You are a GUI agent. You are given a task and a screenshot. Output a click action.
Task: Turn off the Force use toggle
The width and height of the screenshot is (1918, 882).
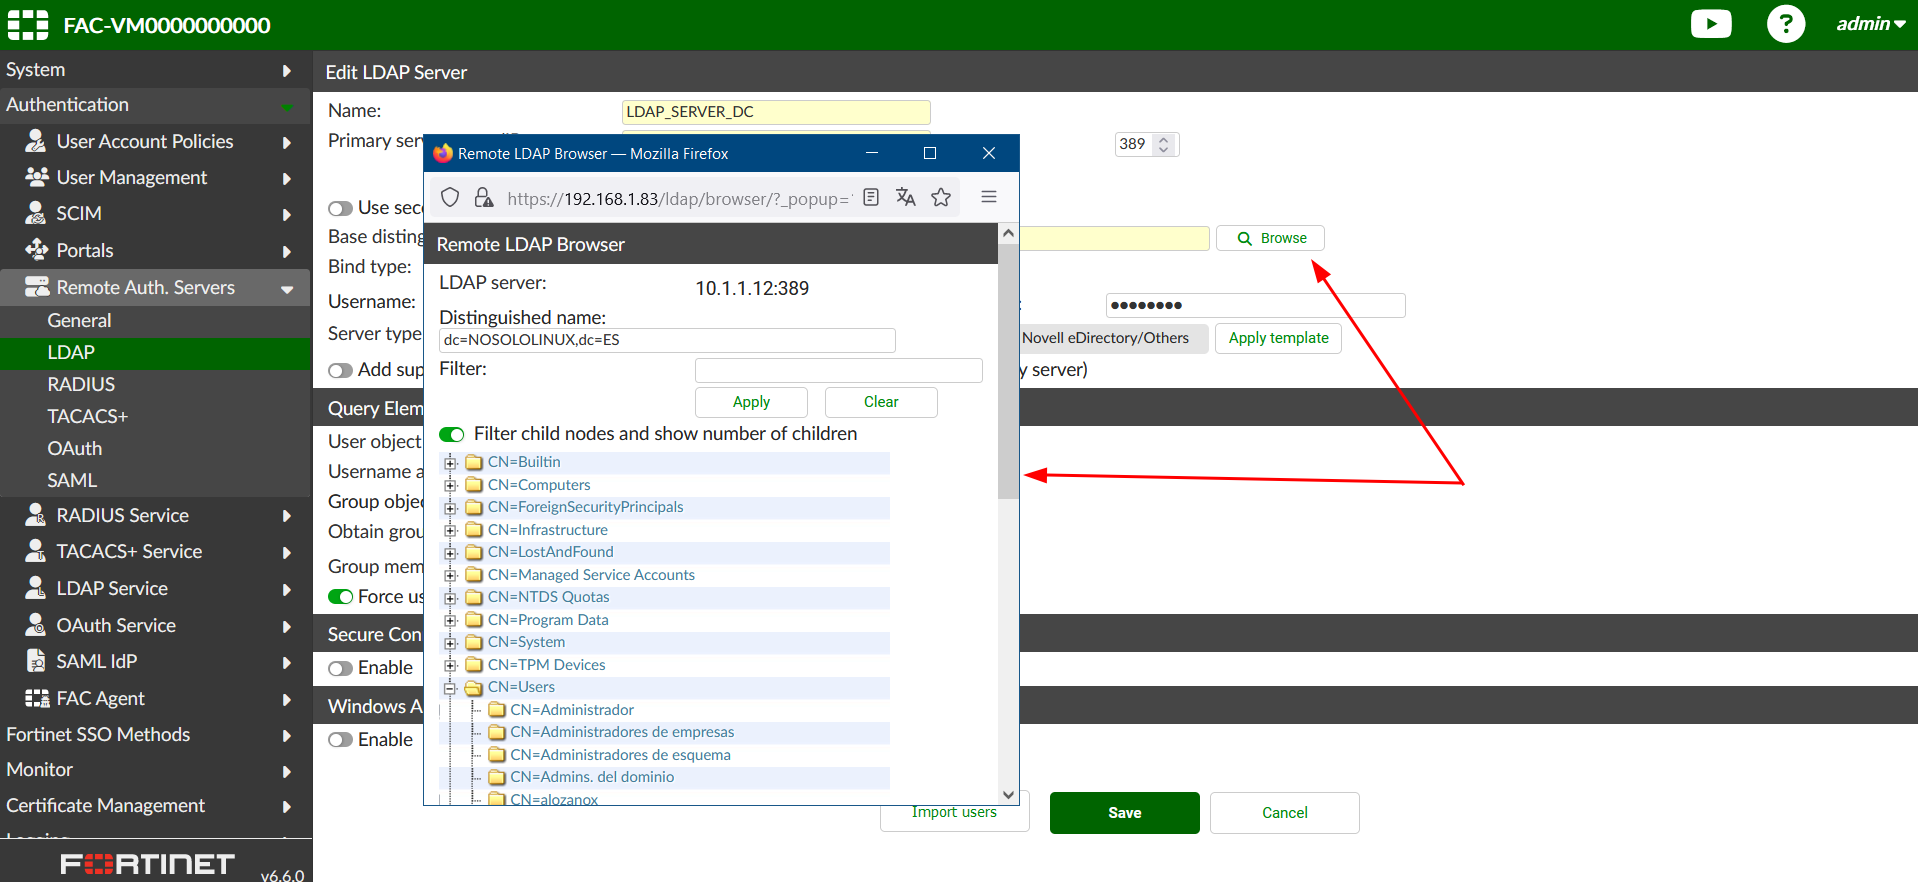341,597
